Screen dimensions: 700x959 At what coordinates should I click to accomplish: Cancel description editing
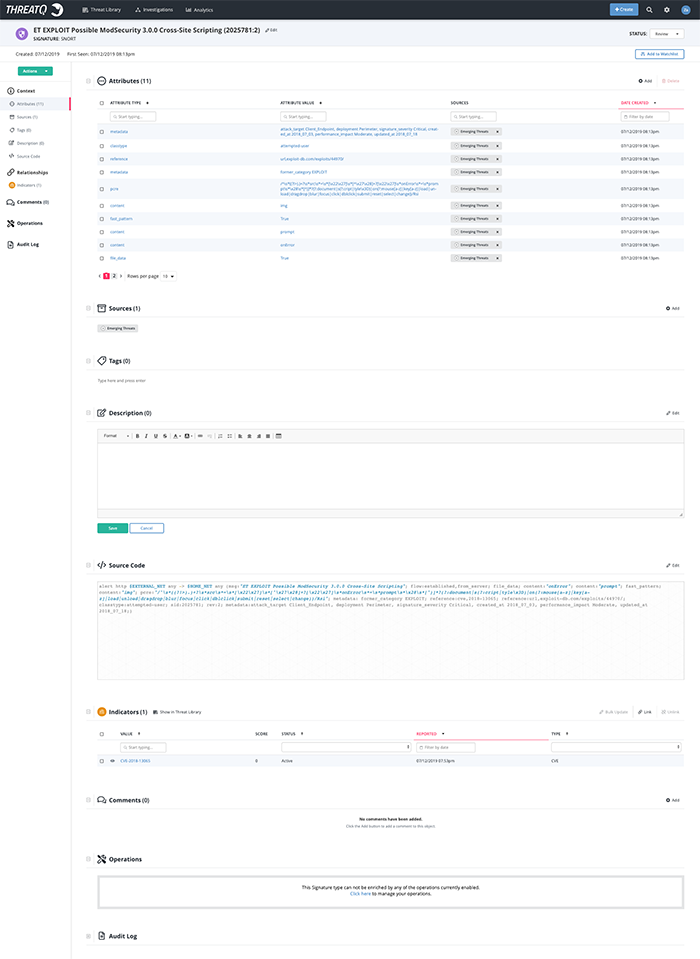tap(147, 528)
